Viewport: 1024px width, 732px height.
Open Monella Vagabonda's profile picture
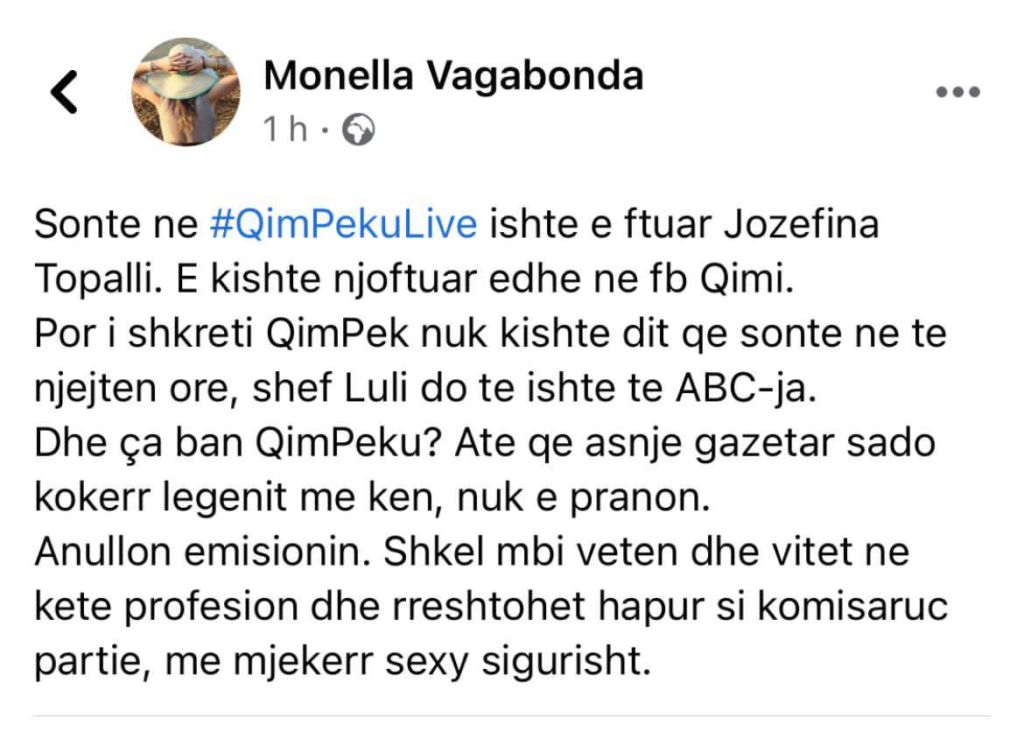[x=186, y=92]
